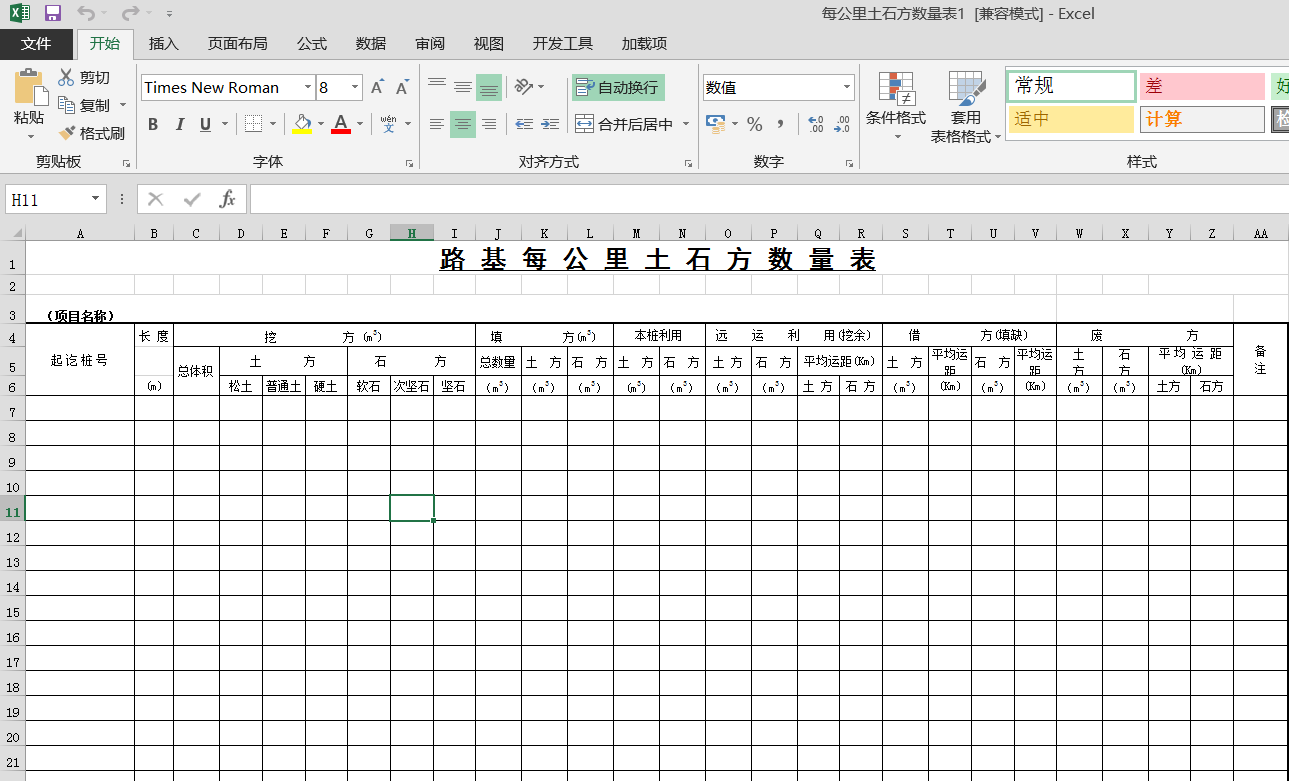Image resolution: width=1289 pixels, height=781 pixels.
Task: Open the font name dropdown
Action: point(308,88)
